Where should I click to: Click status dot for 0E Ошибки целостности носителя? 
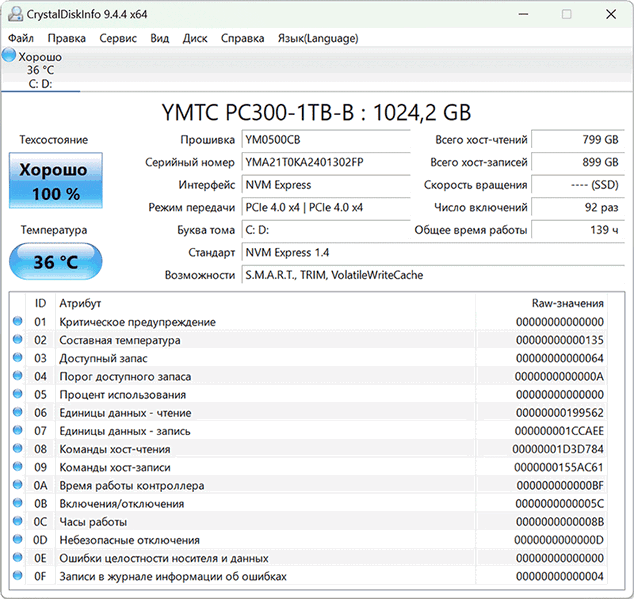(x=17, y=558)
